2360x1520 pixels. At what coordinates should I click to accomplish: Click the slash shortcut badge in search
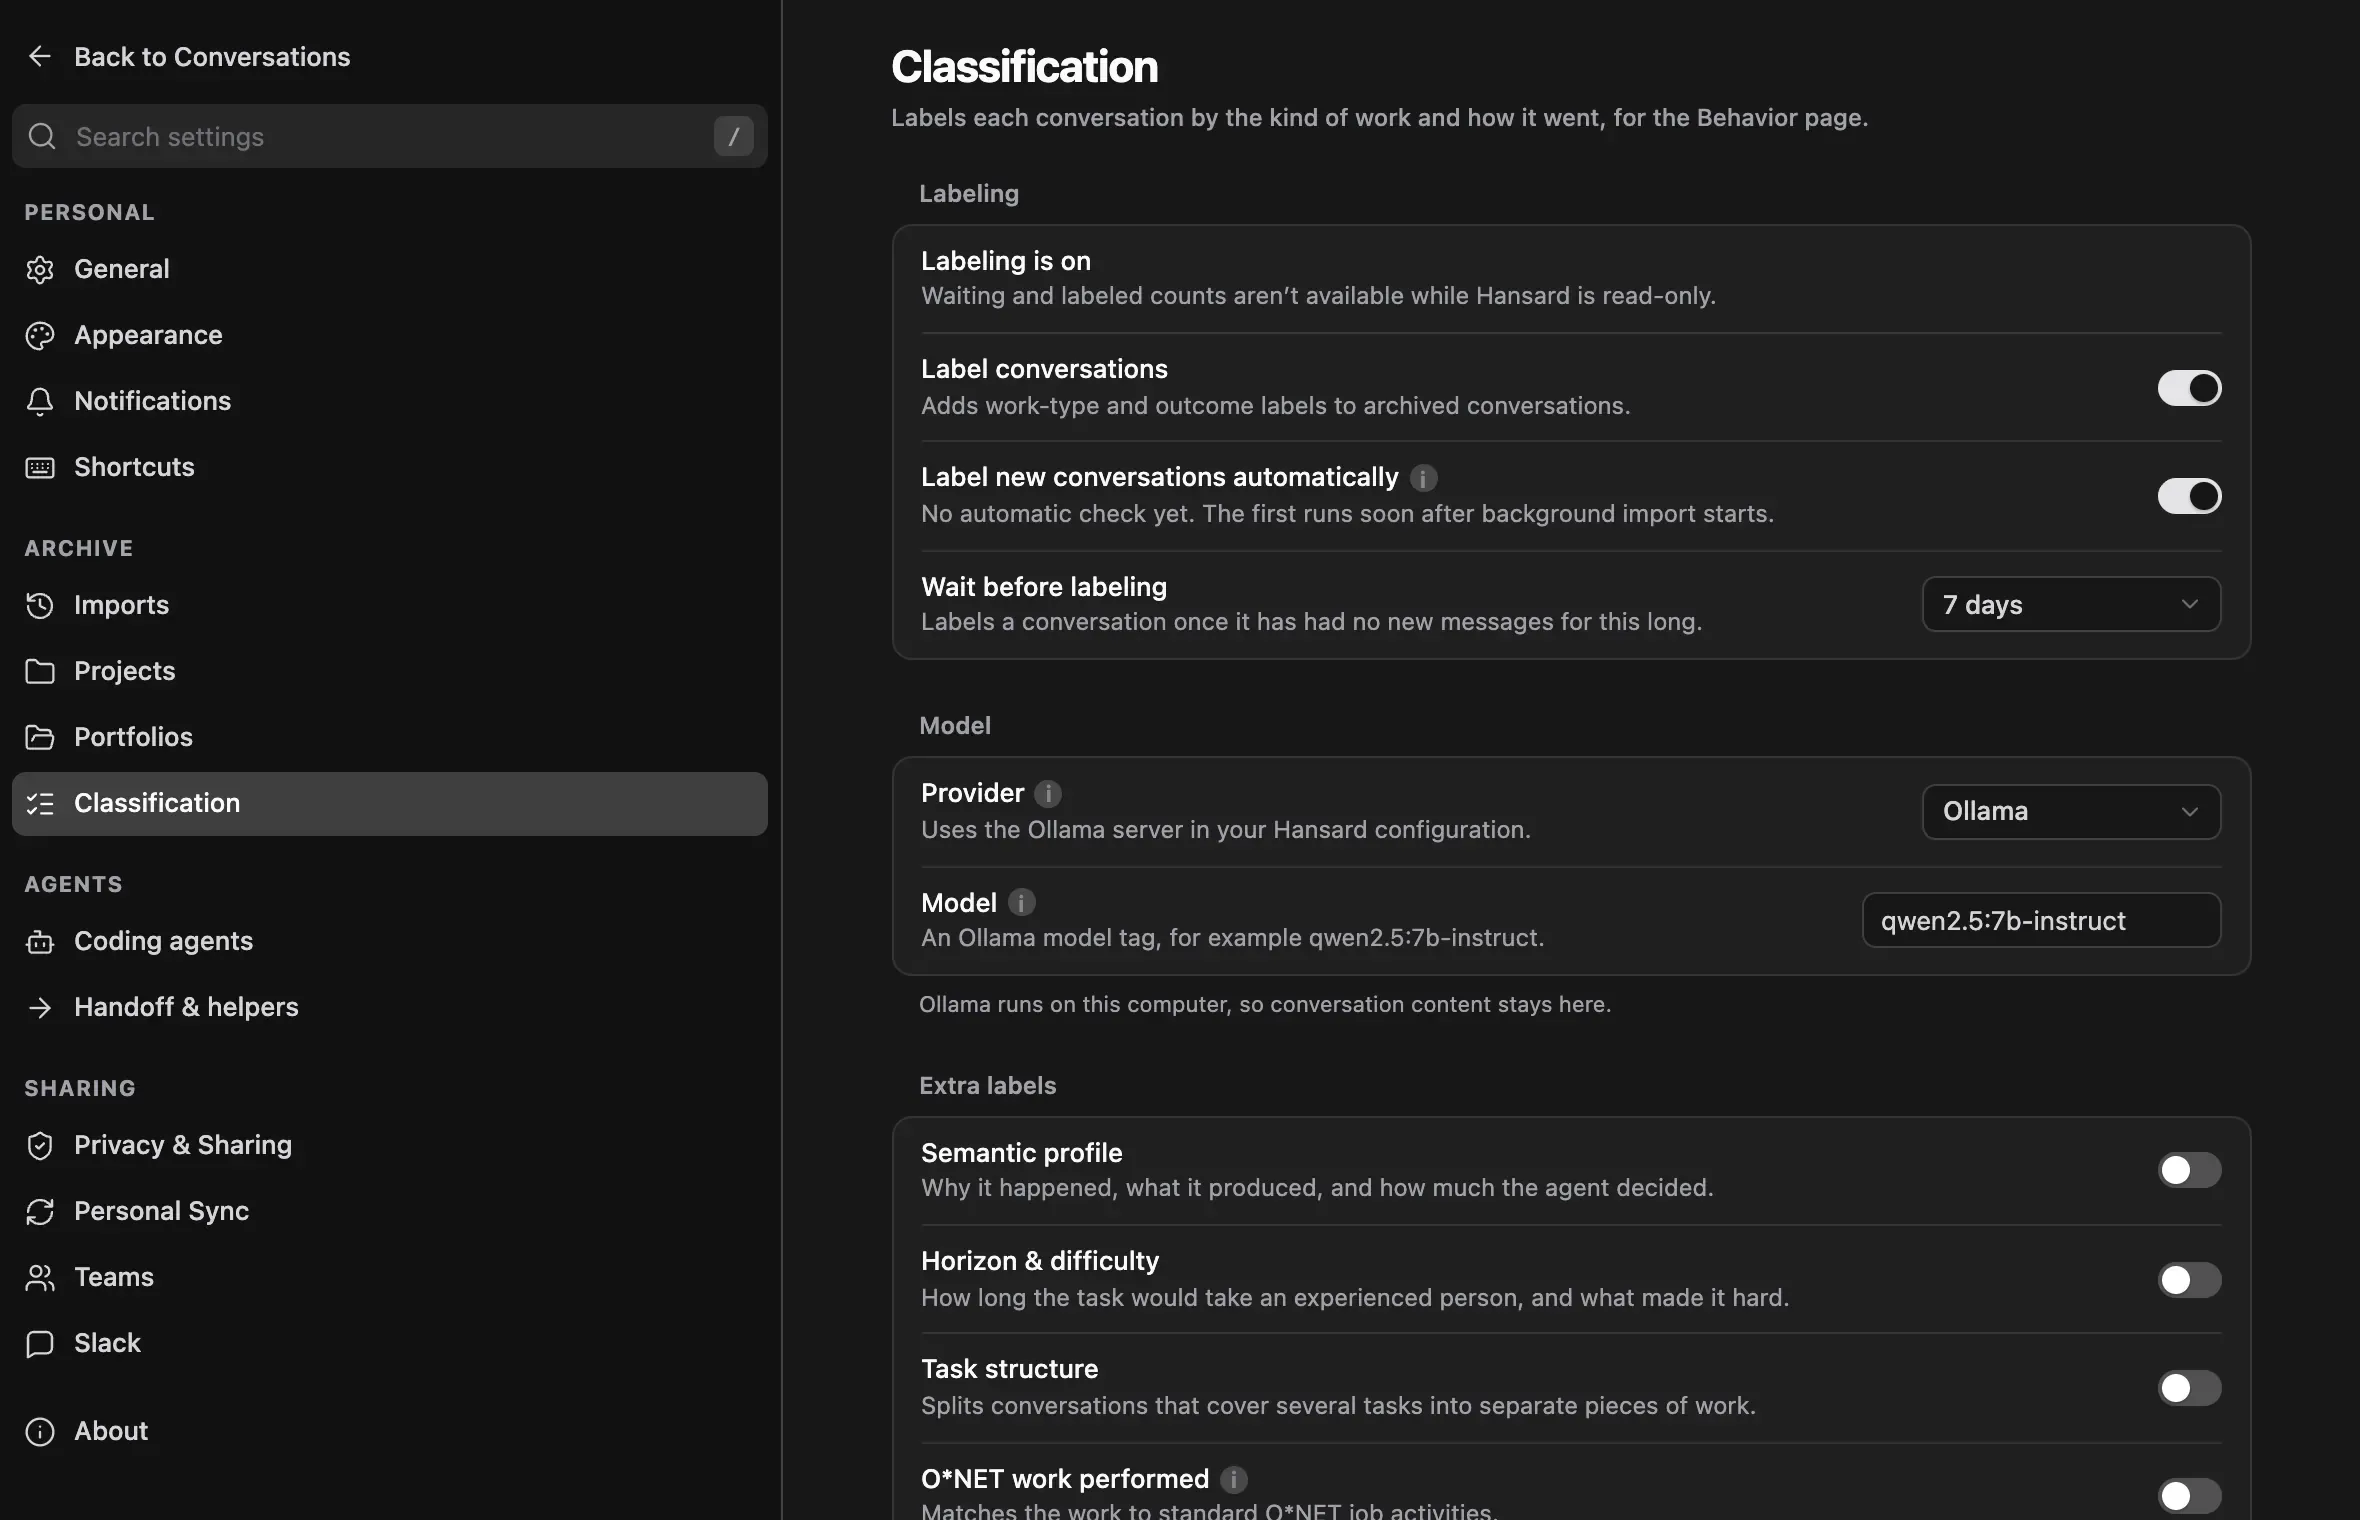point(733,136)
